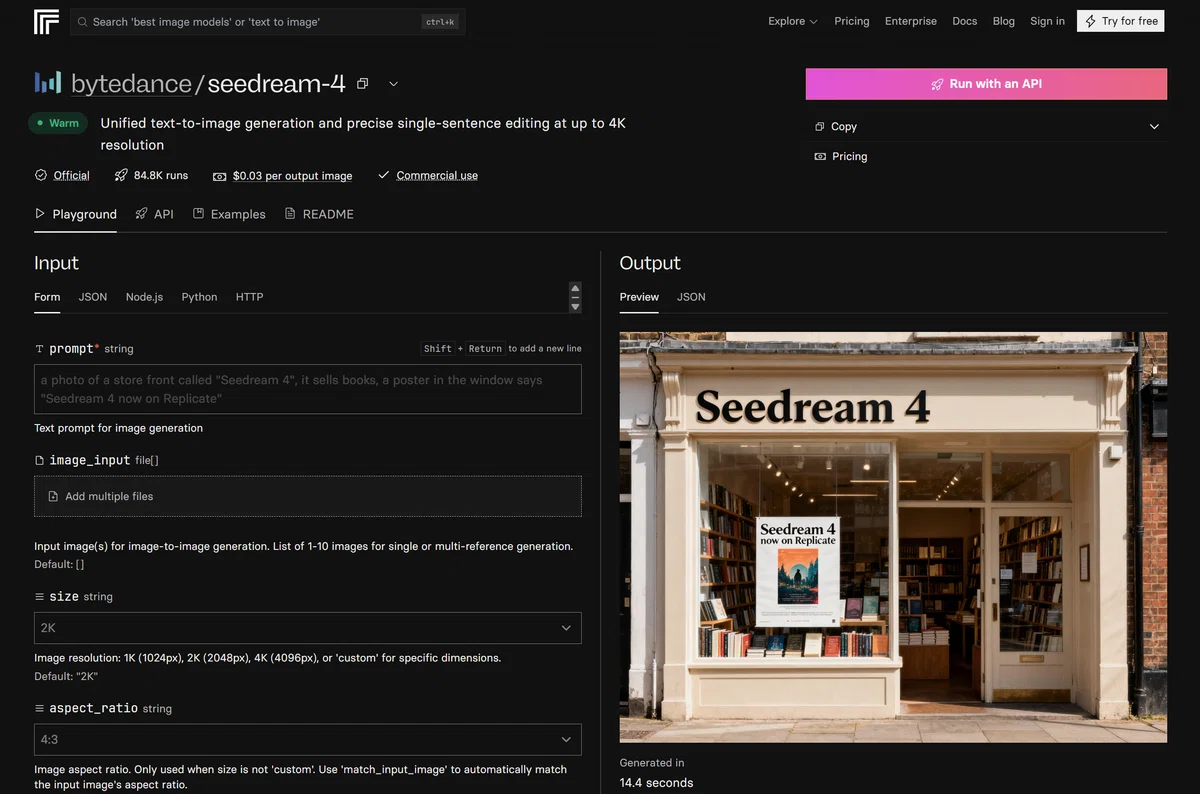This screenshot has height=794, width=1200.
Task: Click the bytedance owner link
Action: click(131, 84)
